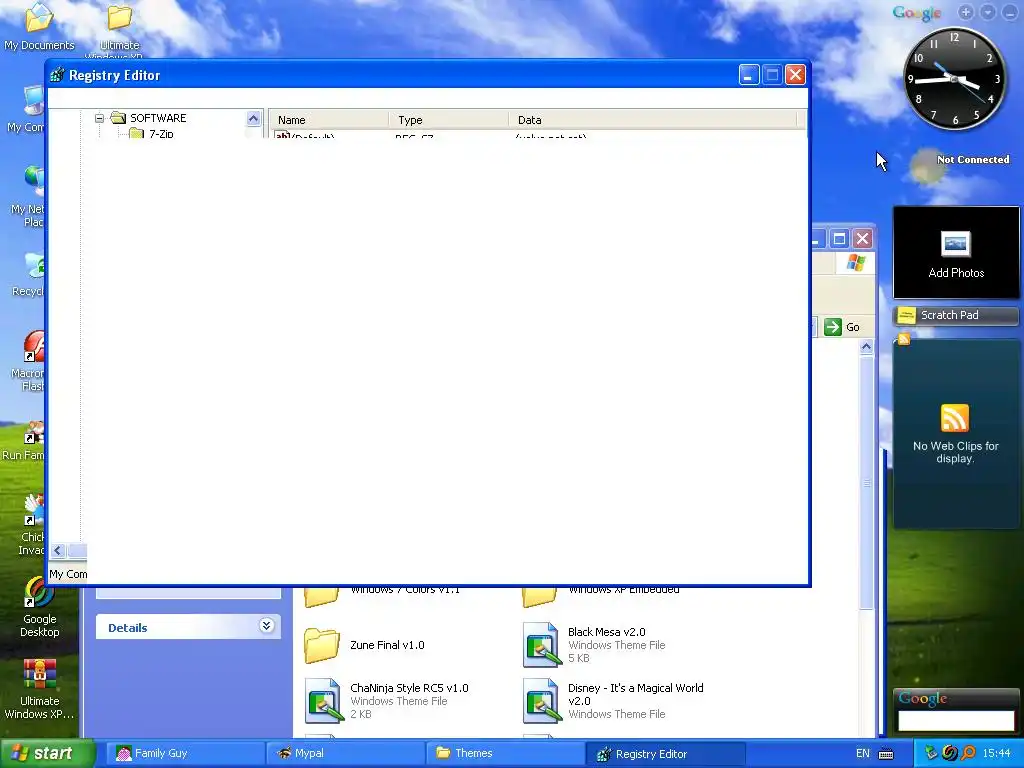
Task: Select ChaNinja Style RC5 v1.0 theme file
Action: pyautogui.click(x=387, y=701)
